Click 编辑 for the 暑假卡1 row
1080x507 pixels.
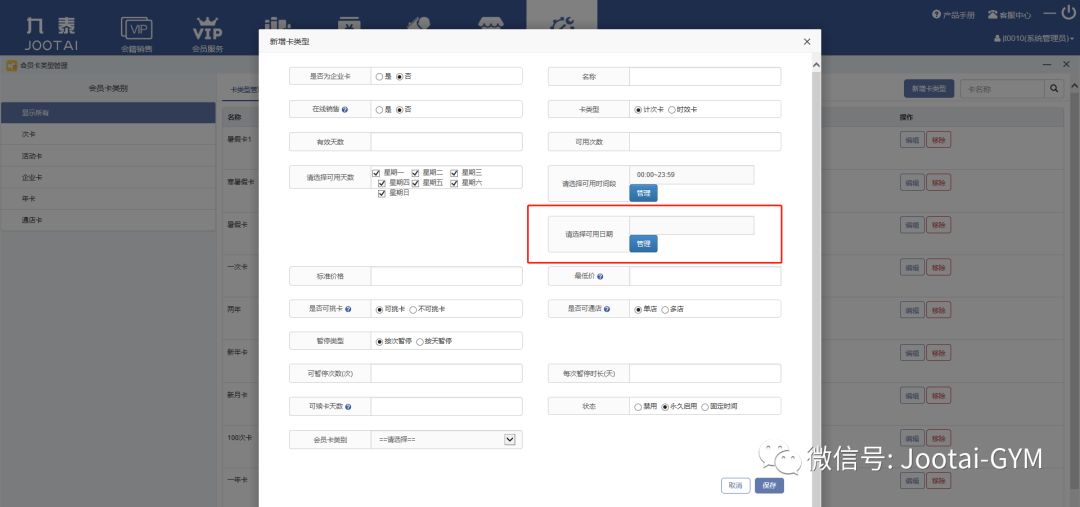(912, 140)
